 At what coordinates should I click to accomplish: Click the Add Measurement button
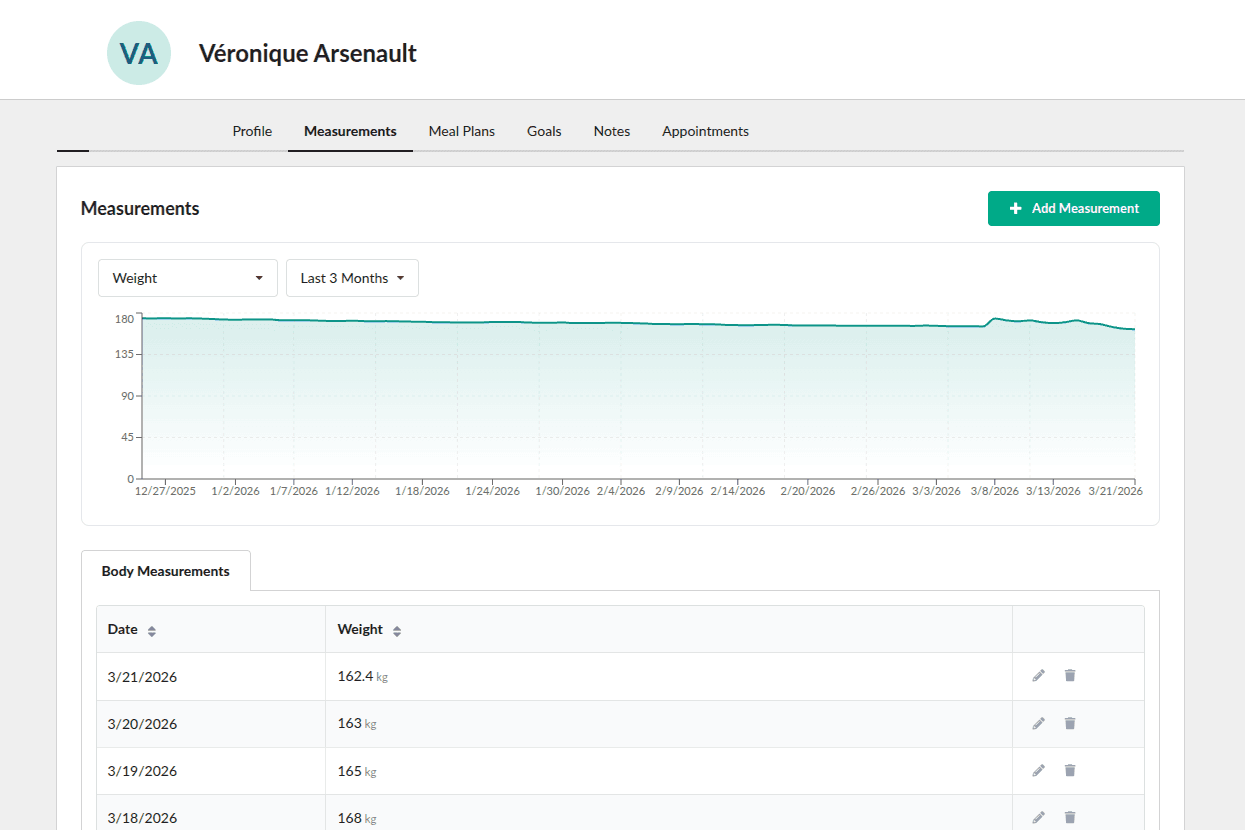click(x=1073, y=208)
